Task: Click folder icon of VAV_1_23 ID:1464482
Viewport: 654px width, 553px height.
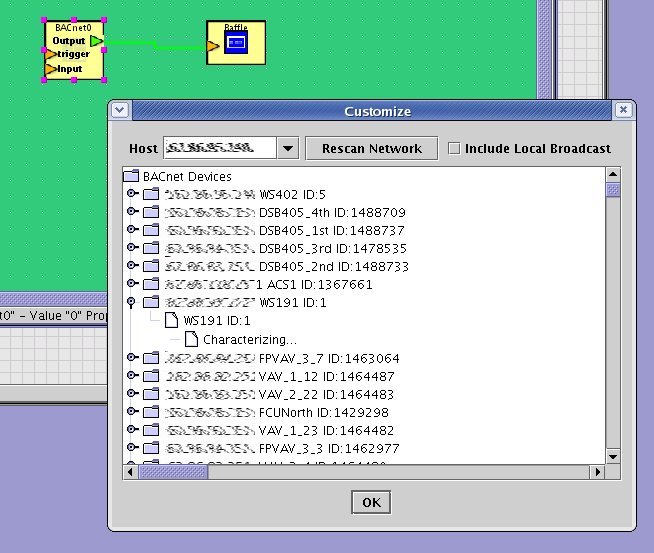Action: coord(151,430)
